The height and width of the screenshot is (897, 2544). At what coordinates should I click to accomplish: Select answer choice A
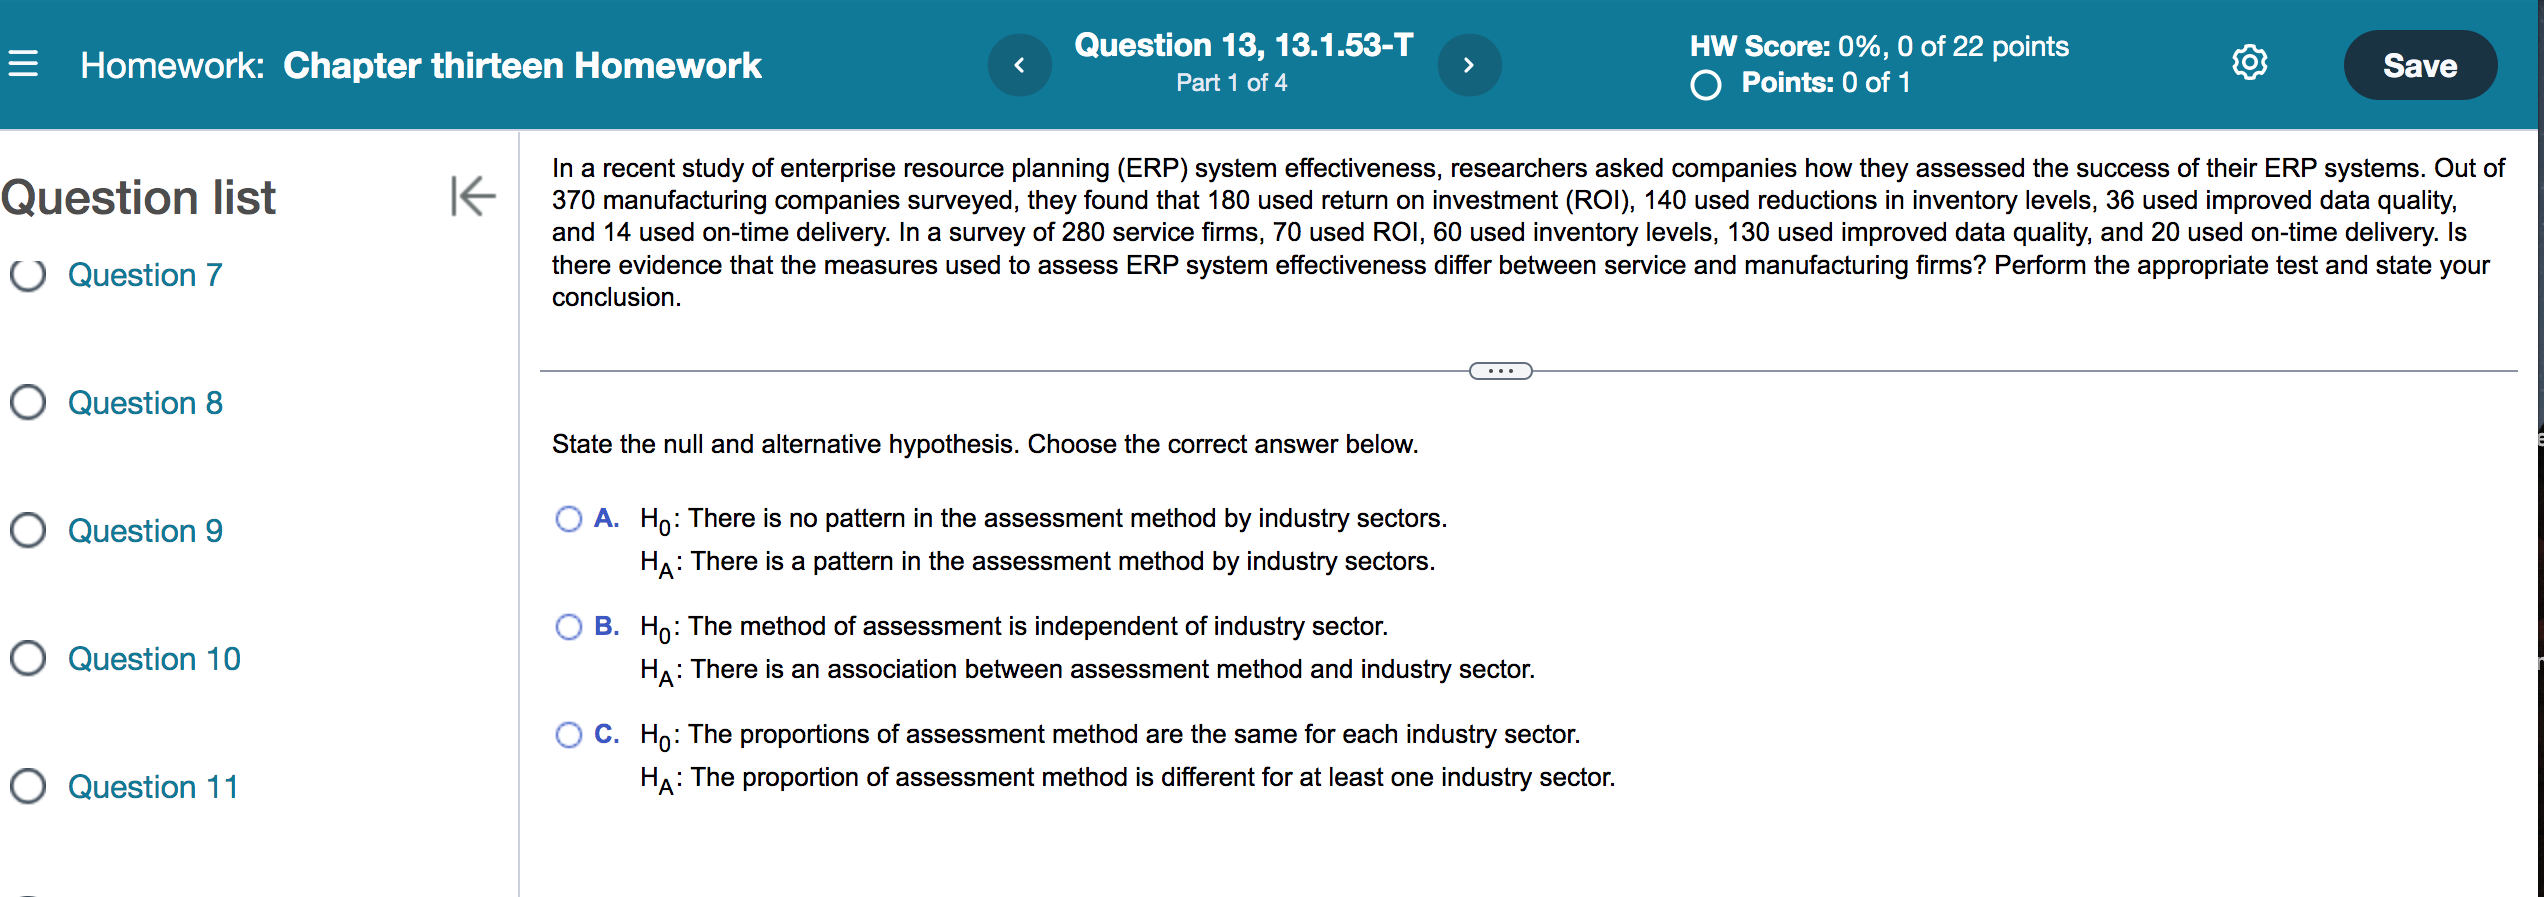(x=568, y=519)
